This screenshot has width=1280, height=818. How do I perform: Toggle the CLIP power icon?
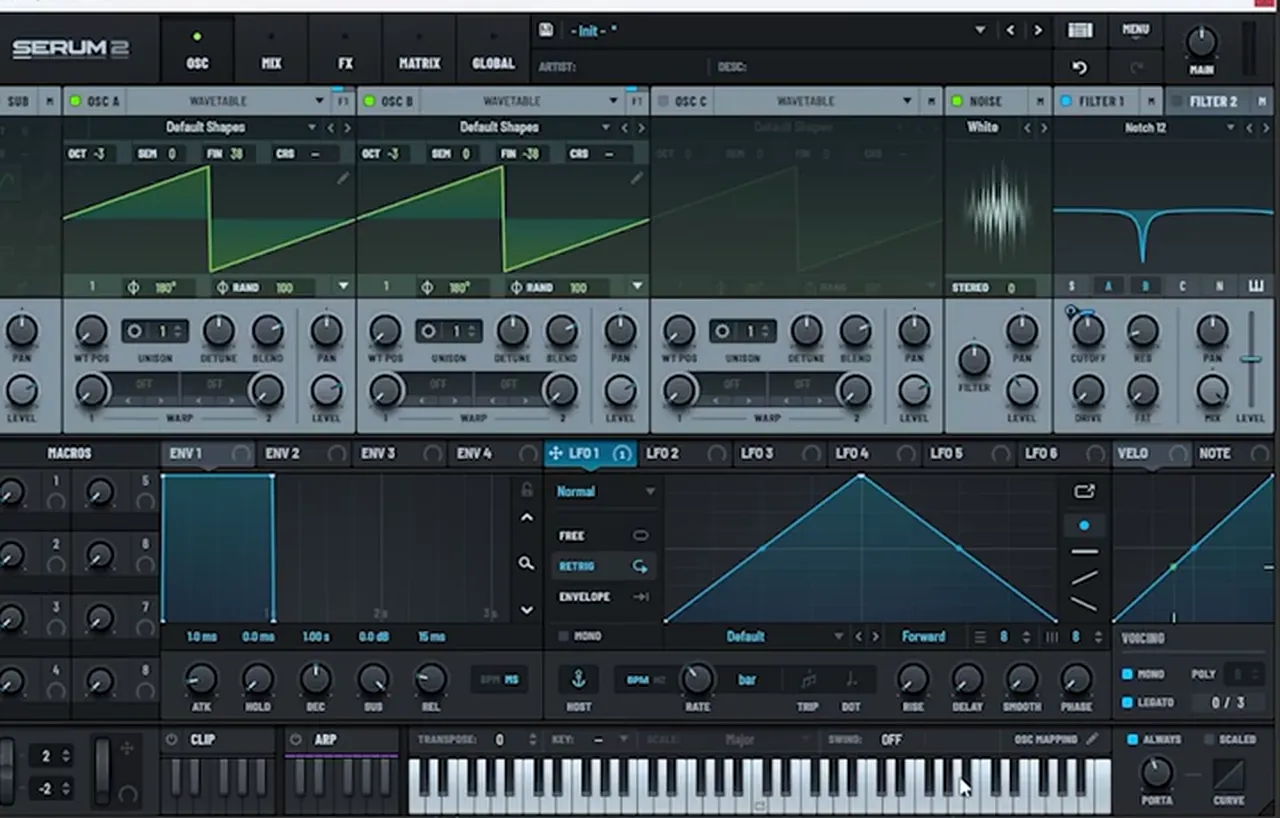click(171, 740)
